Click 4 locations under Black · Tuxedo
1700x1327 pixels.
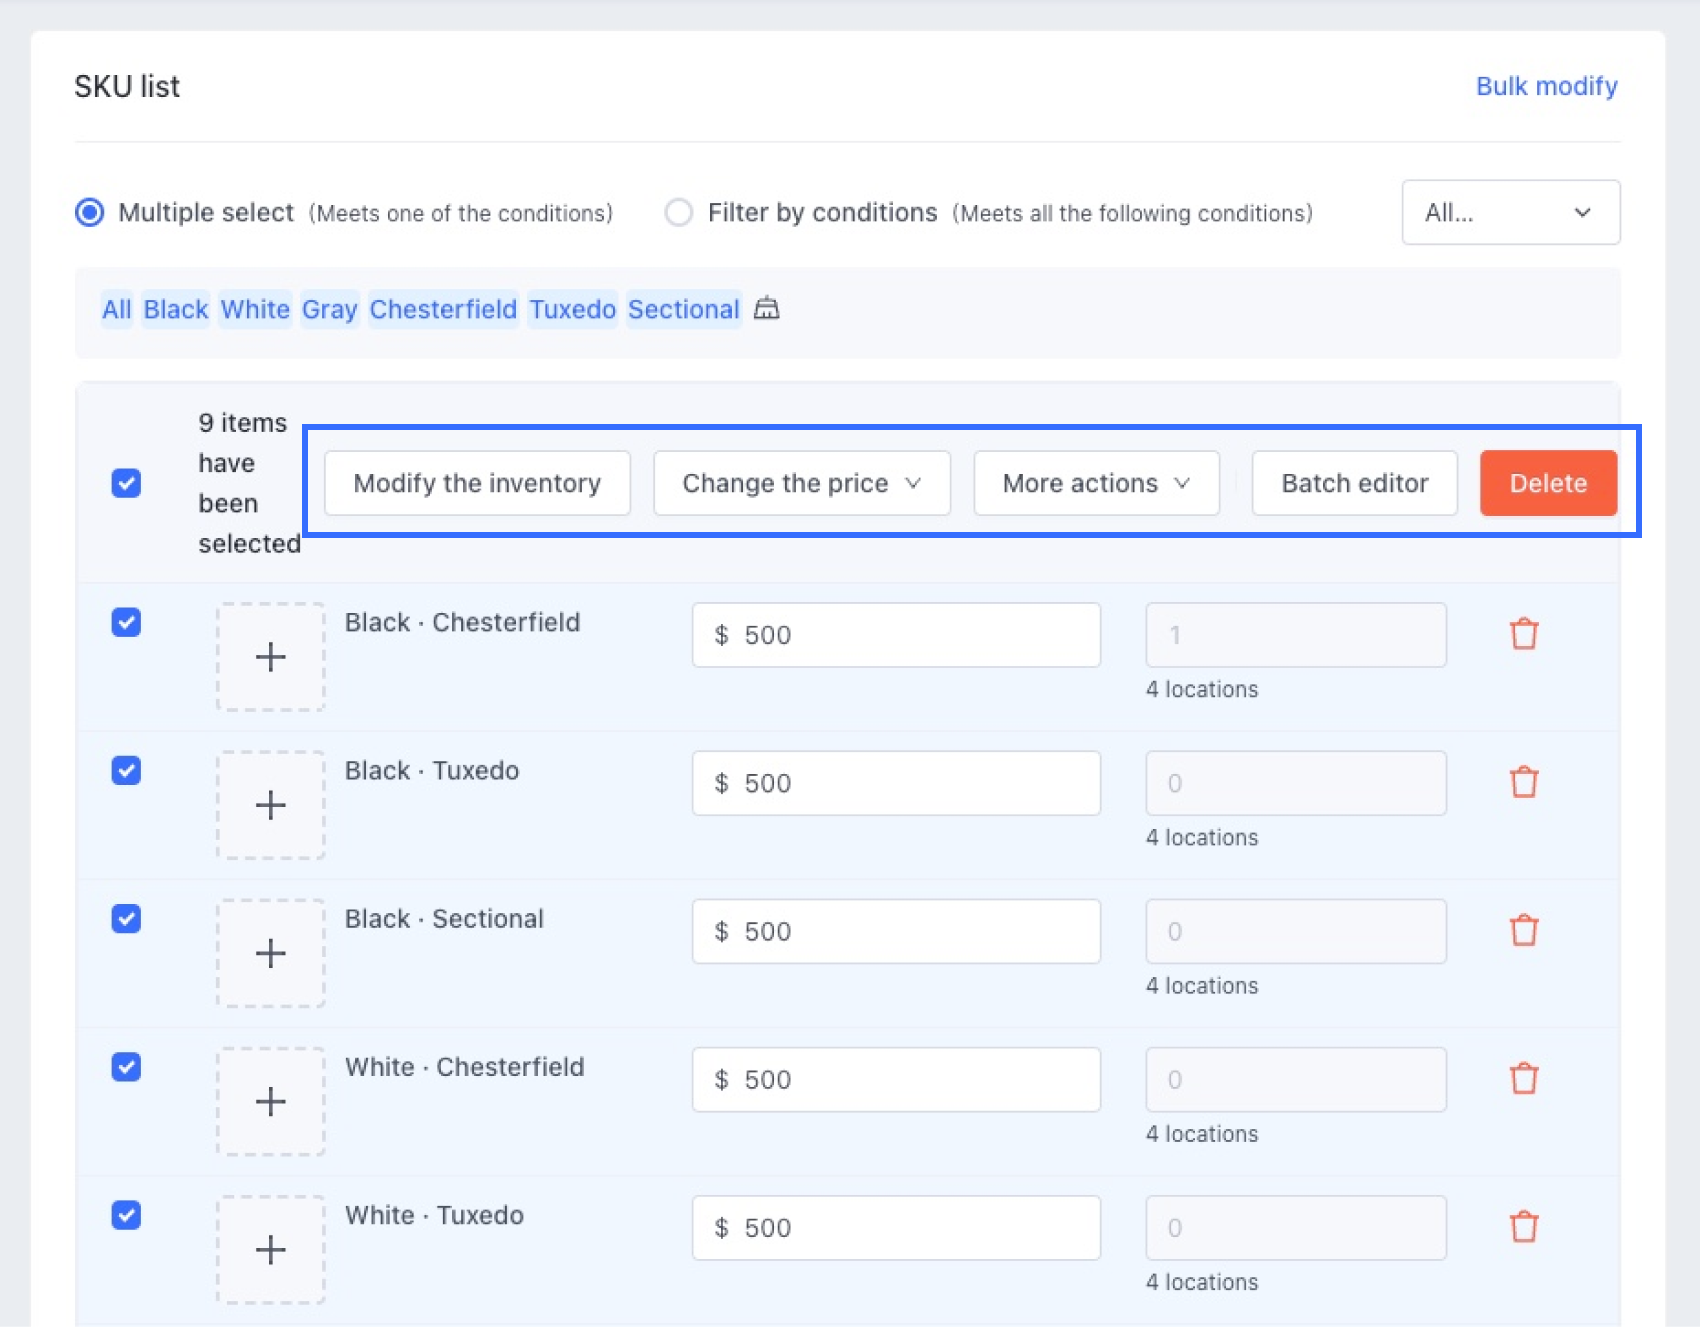pyautogui.click(x=1202, y=837)
